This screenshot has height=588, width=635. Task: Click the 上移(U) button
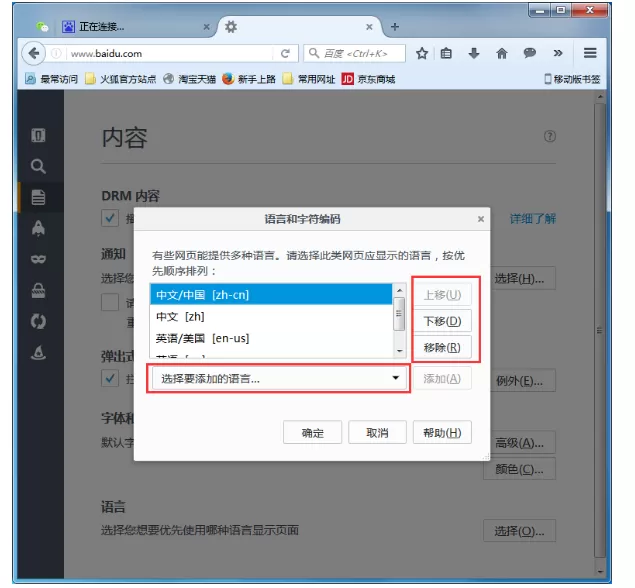tap(442, 295)
